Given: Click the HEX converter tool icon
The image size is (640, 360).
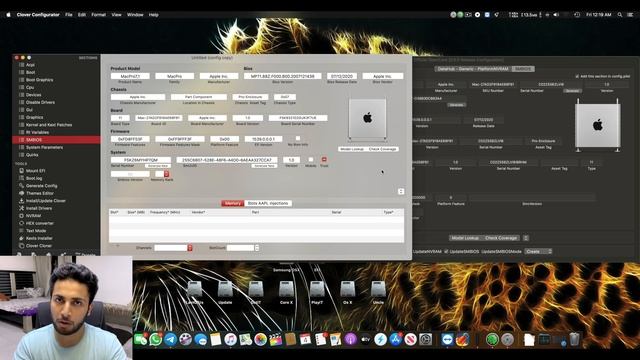Looking at the screenshot, I should [21, 223].
